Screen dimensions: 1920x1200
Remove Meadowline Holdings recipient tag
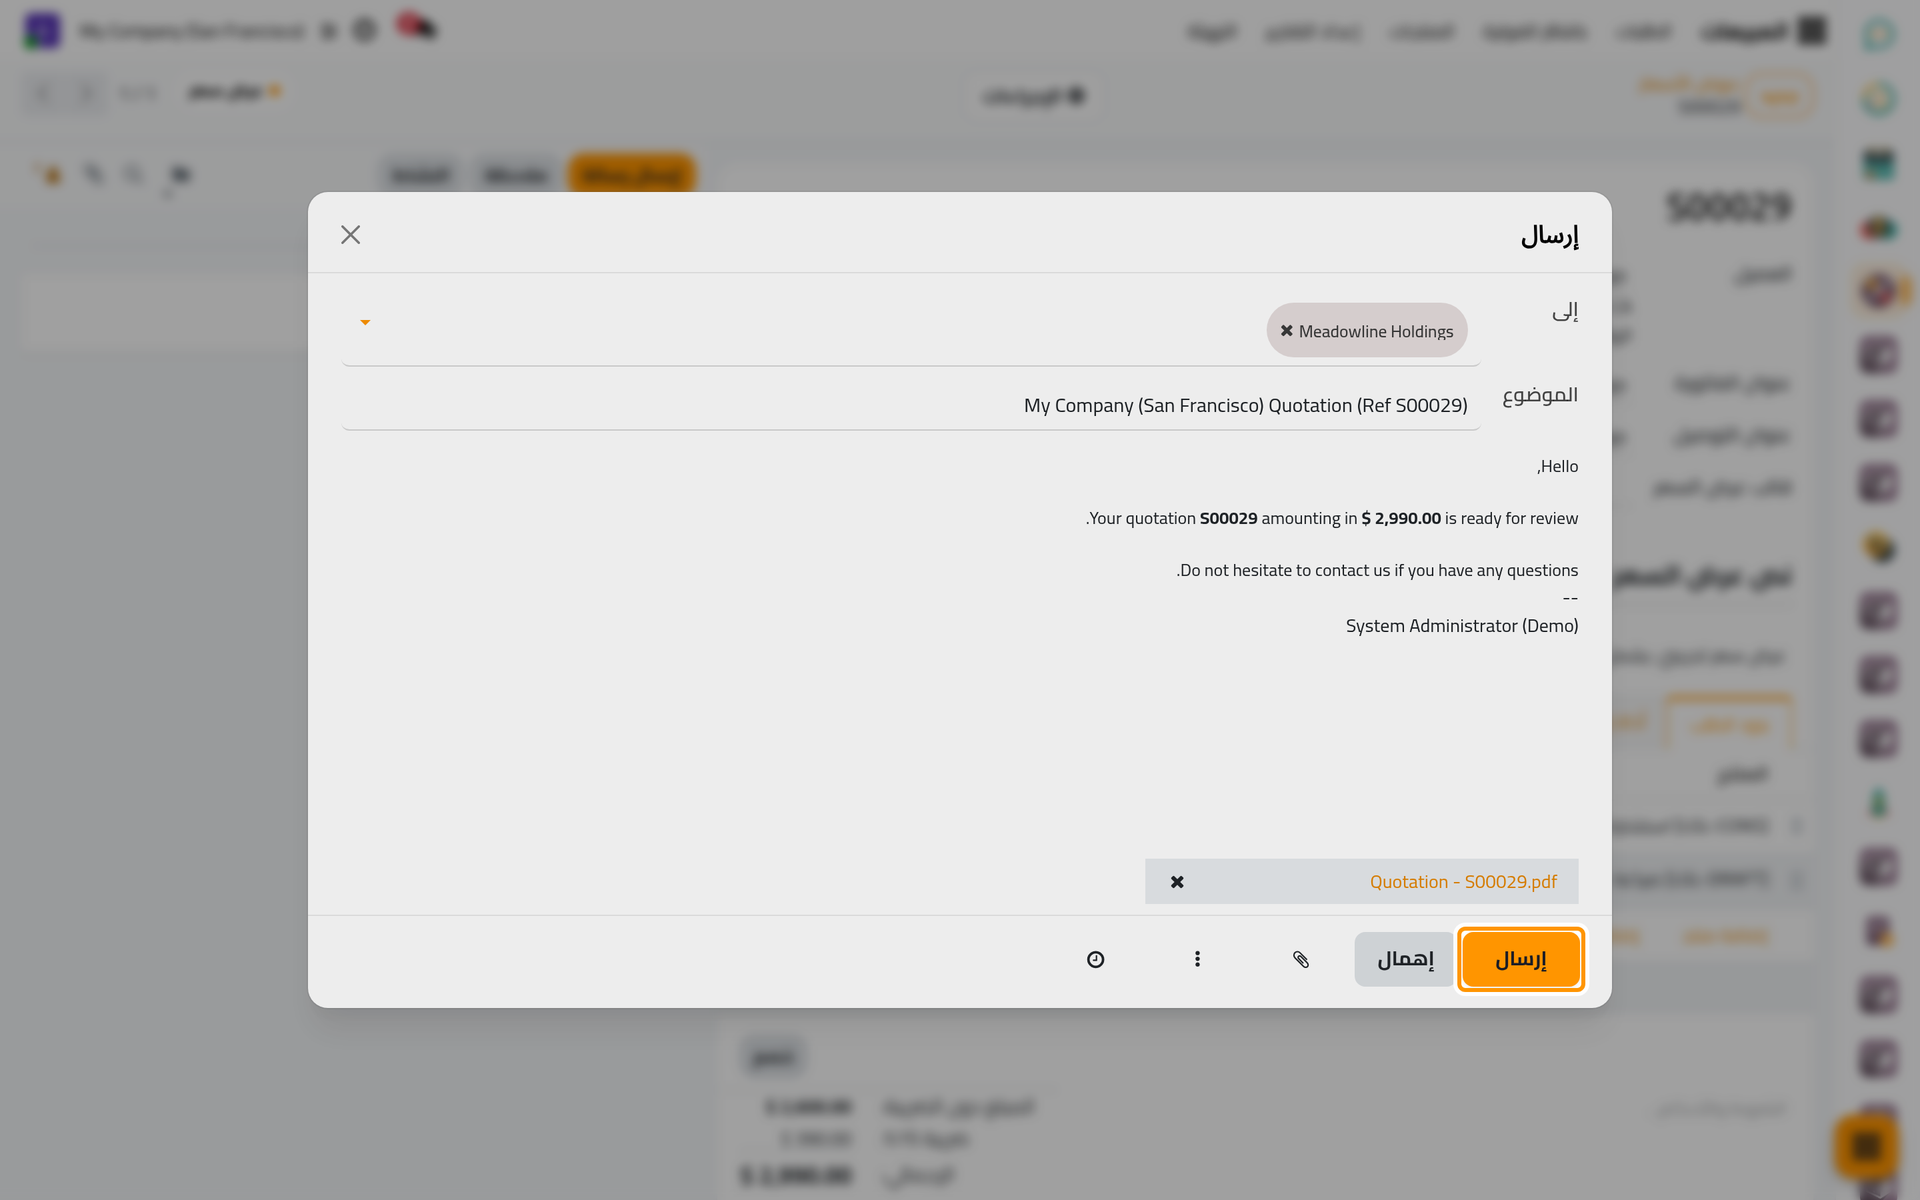tap(1287, 331)
